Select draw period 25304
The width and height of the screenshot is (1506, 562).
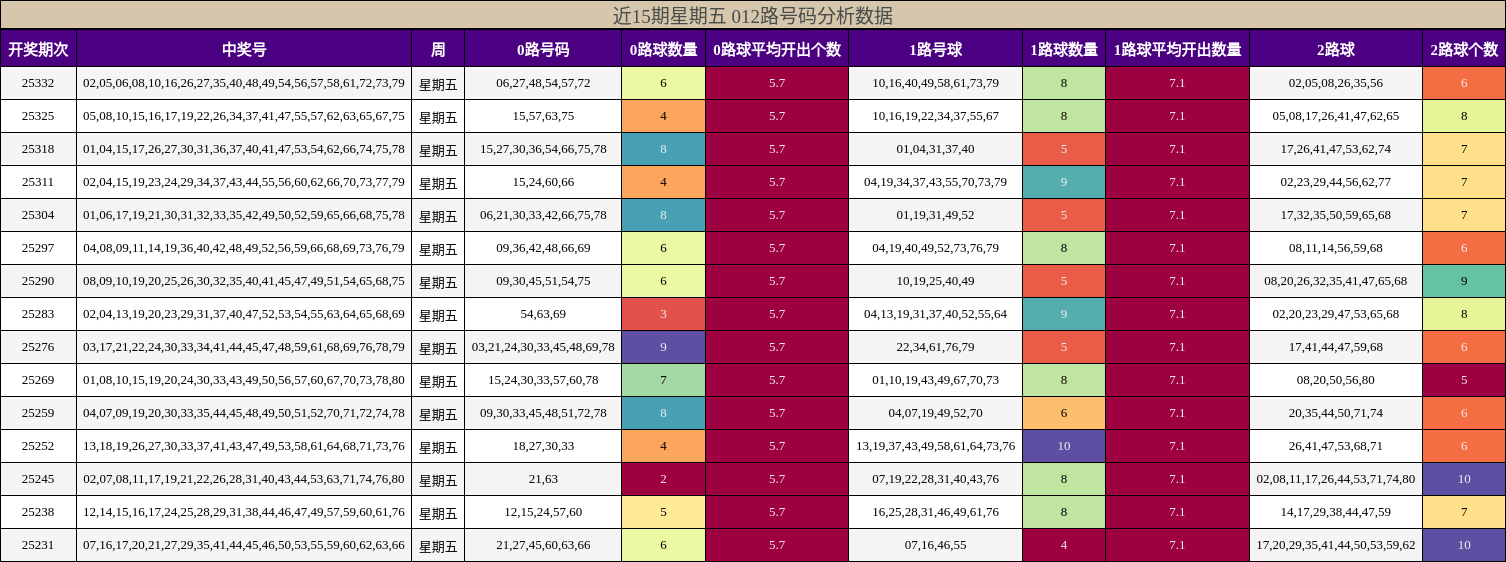[x=38, y=215]
